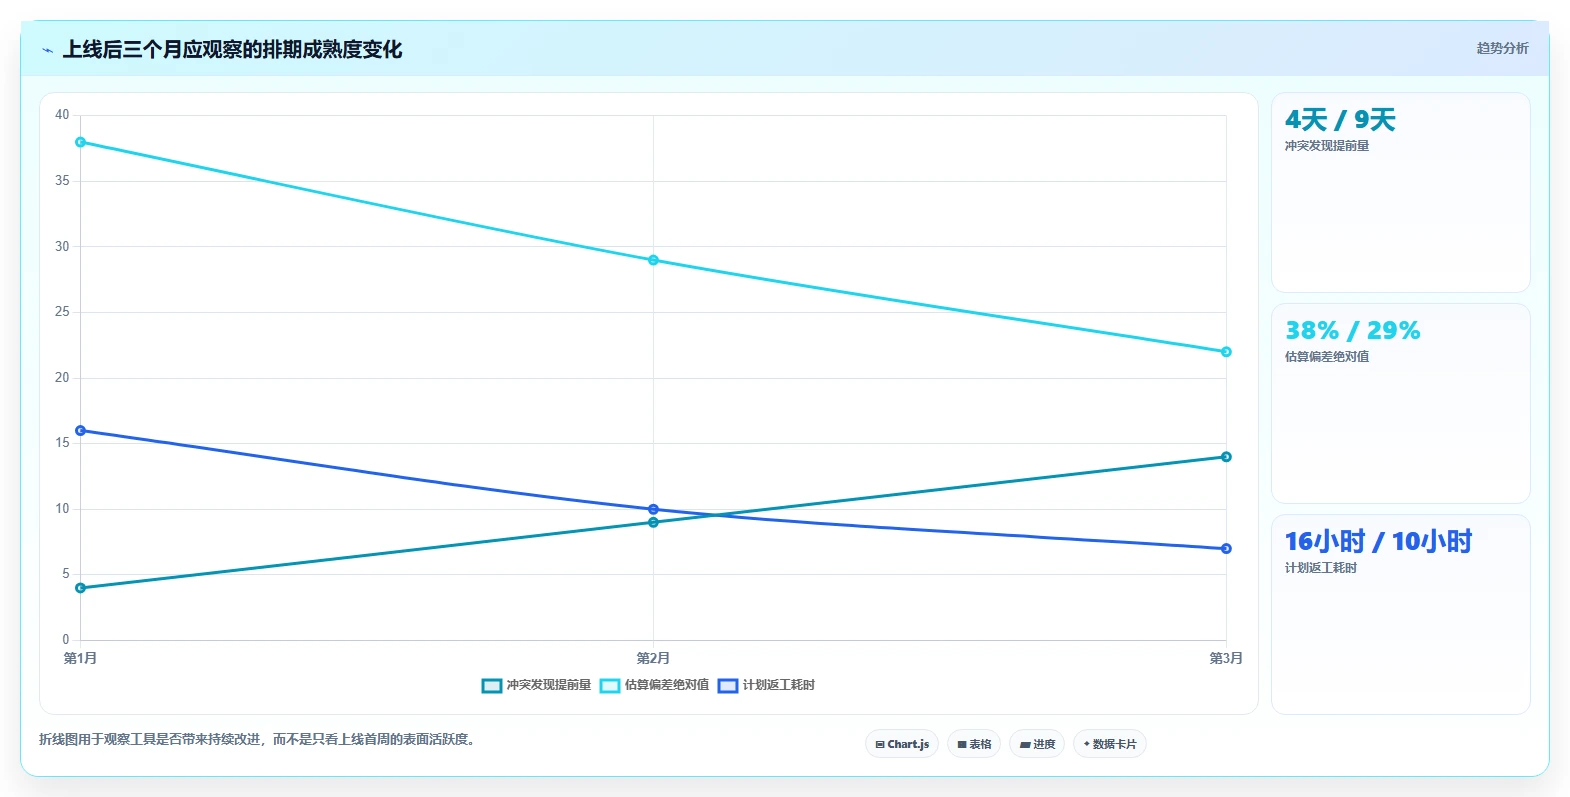Image resolution: width=1570 pixels, height=797 pixels.
Task: Click the 计划返工耗时 data point at 第3月
Action: [x=1226, y=549]
